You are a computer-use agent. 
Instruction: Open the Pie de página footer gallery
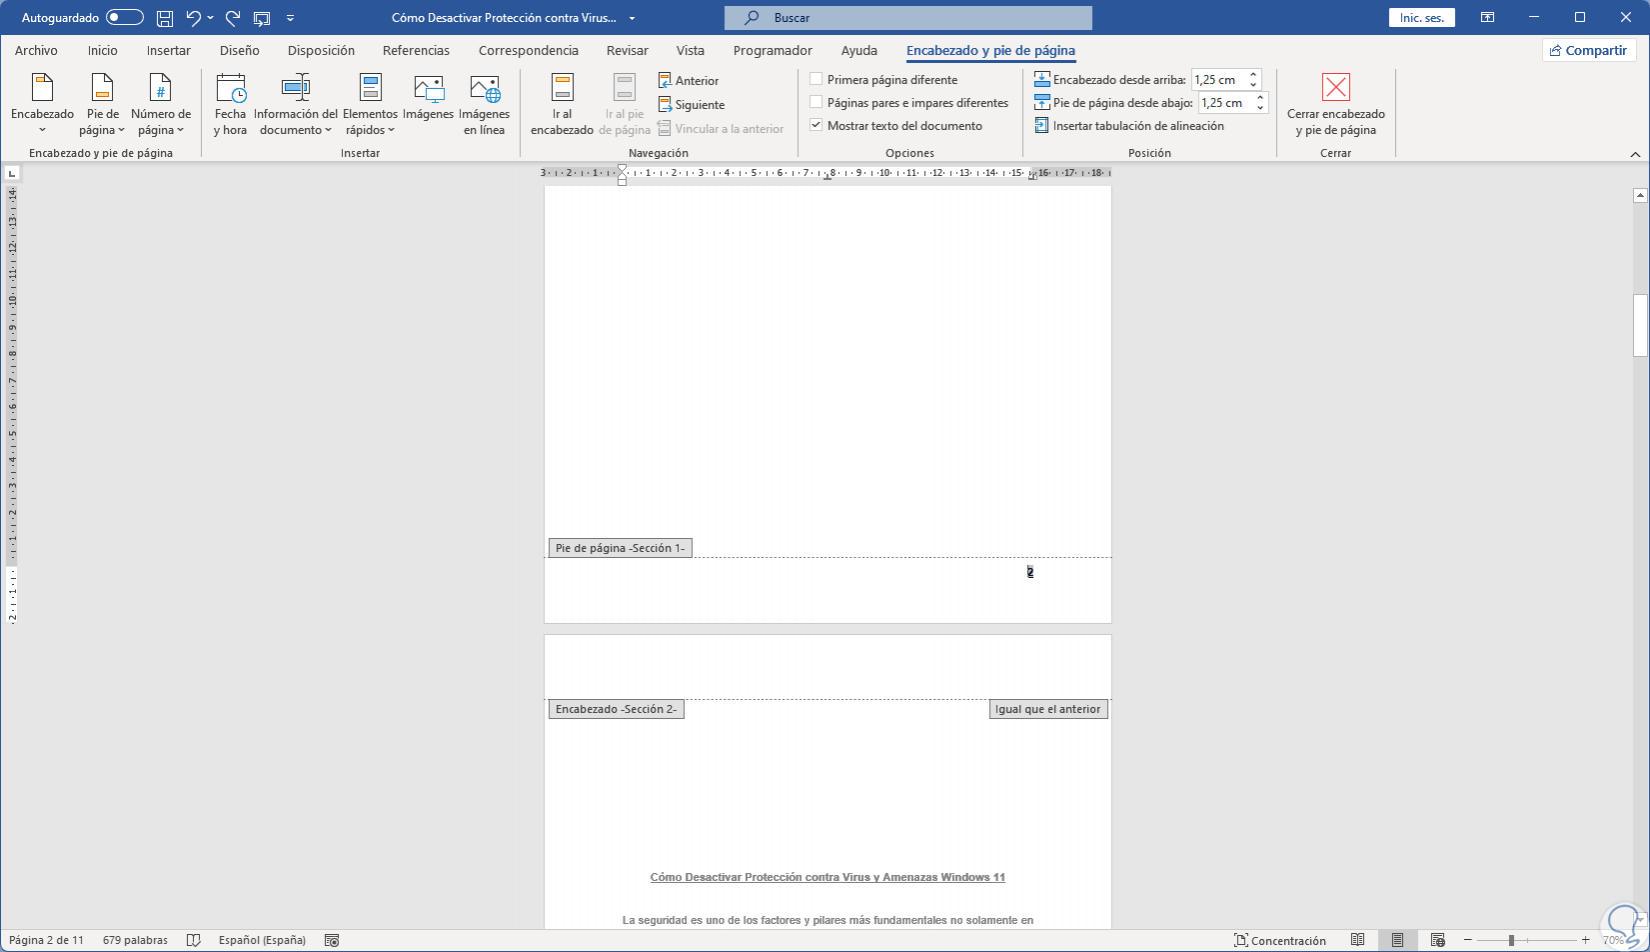(102, 104)
